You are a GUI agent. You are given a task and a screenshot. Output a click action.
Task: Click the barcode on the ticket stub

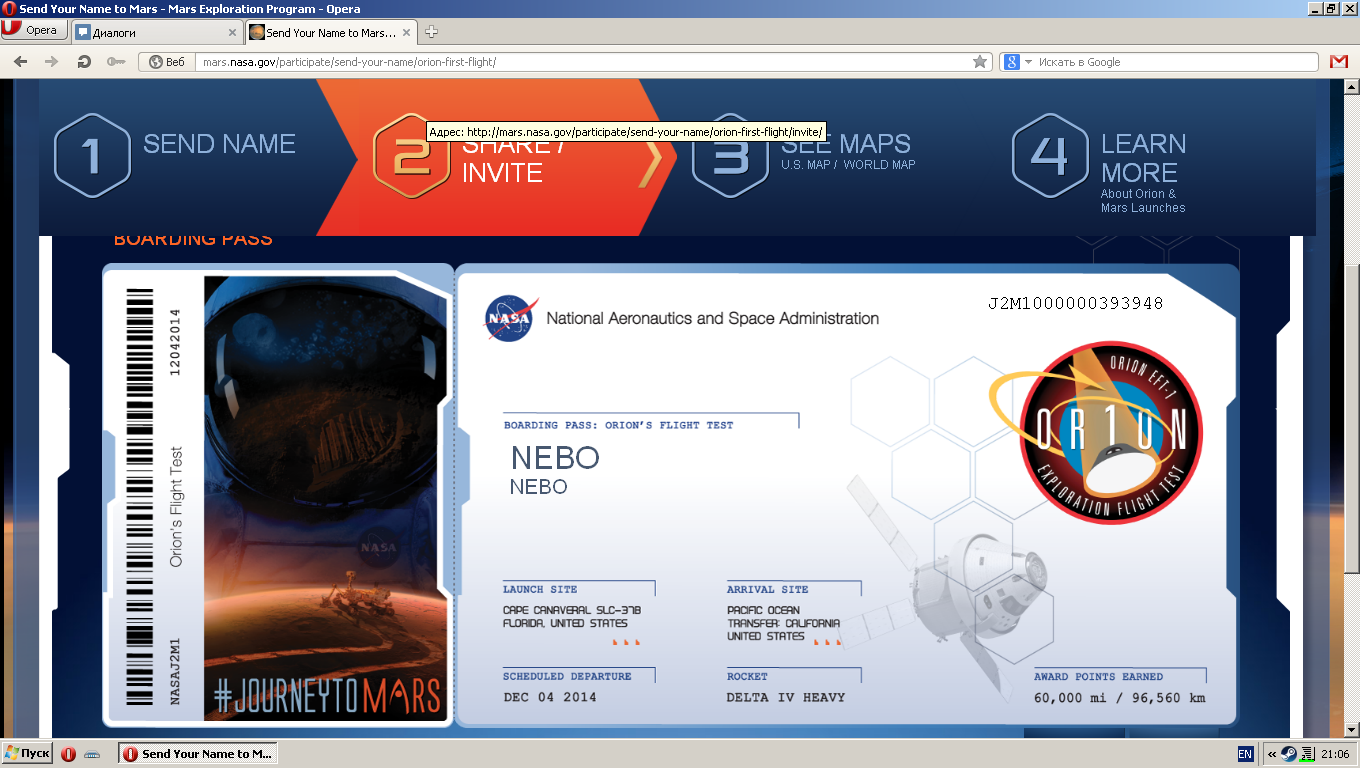(140, 497)
